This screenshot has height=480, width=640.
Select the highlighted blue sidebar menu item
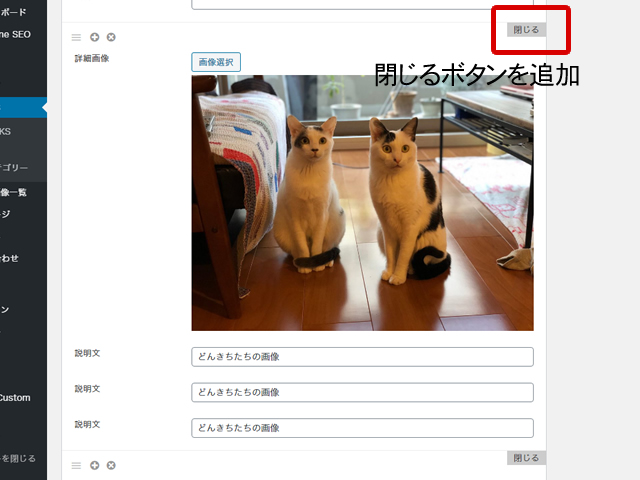click(22, 108)
